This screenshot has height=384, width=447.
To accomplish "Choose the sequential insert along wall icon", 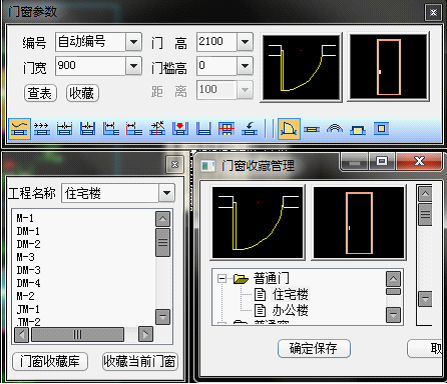I will tap(42, 129).
